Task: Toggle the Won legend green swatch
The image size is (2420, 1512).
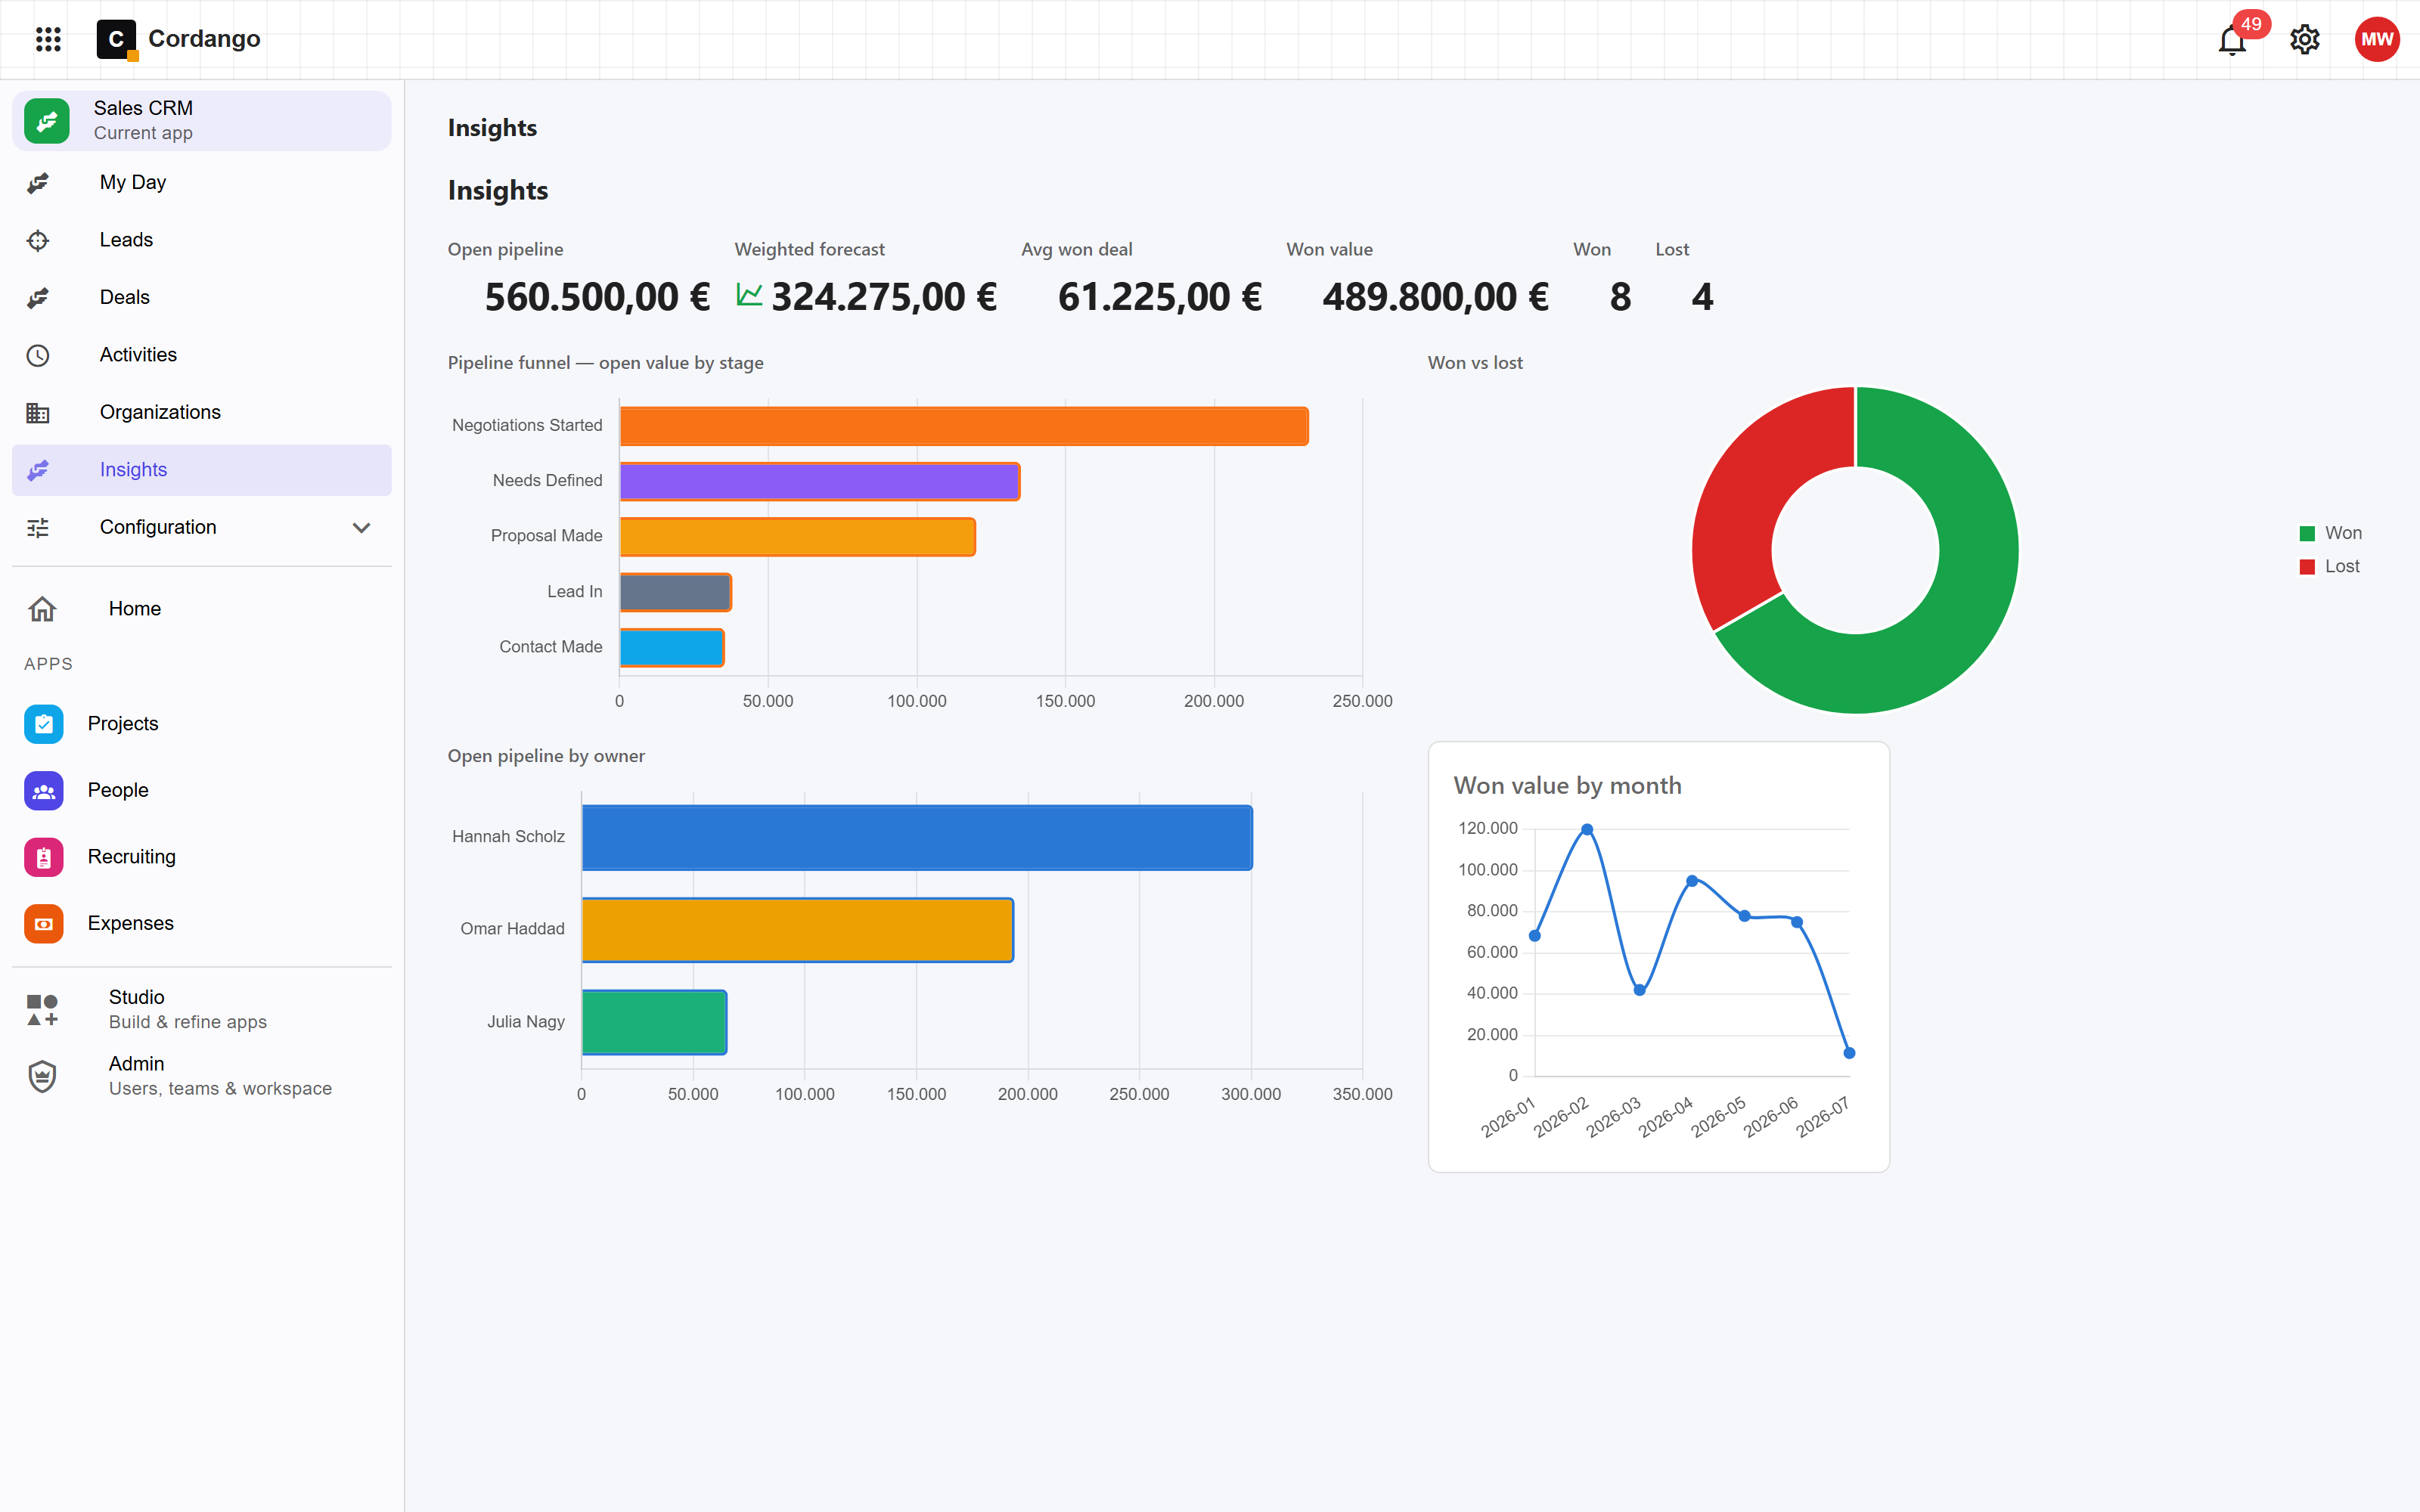Action: coord(2307,534)
